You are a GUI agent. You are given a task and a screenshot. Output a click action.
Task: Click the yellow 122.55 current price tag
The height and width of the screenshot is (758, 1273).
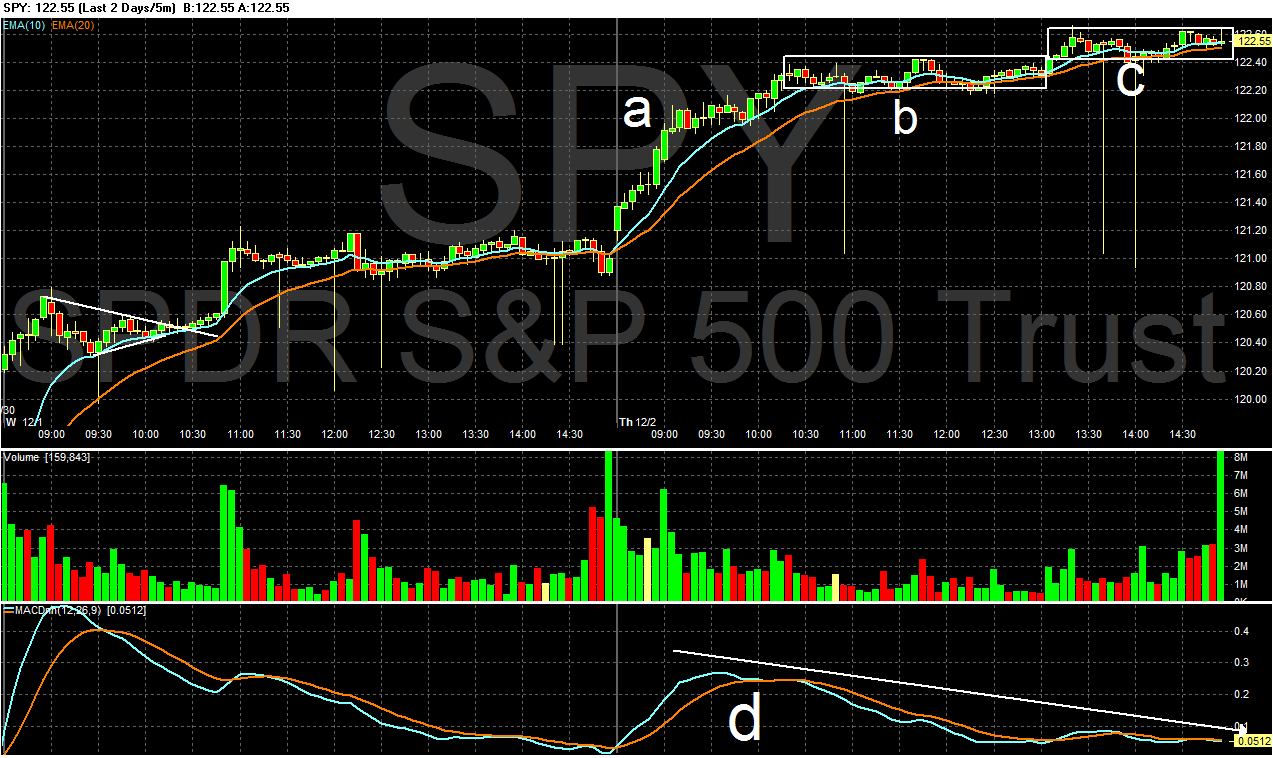point(1253,40)
